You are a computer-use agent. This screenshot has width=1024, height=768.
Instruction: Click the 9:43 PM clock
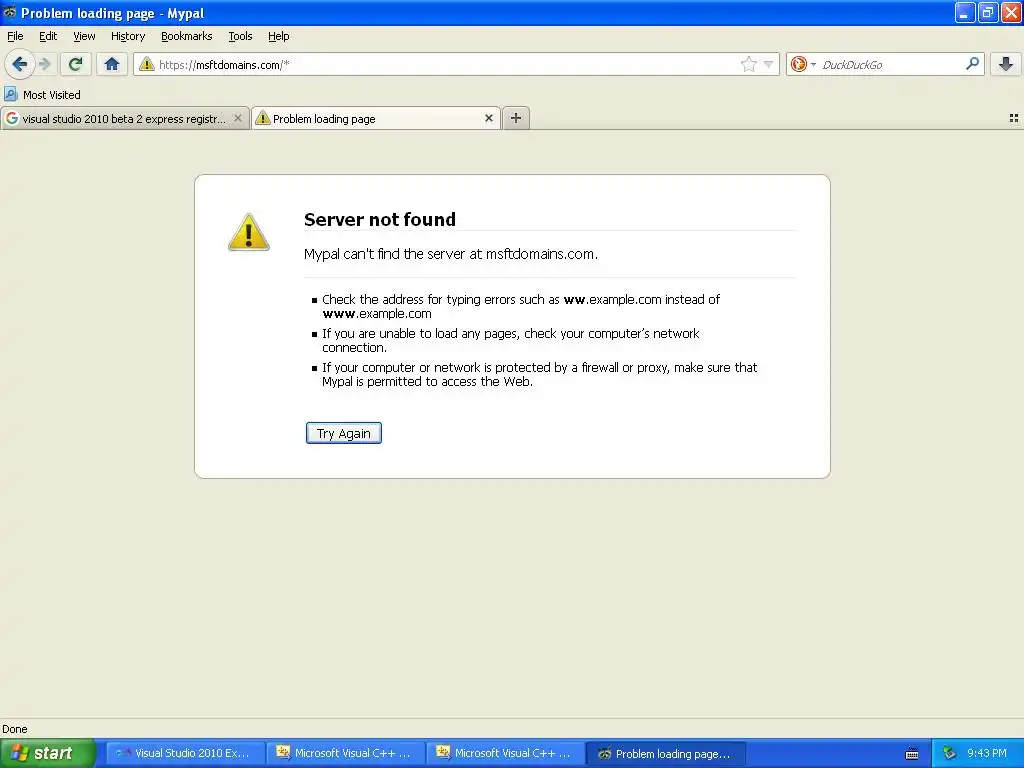pos(987,753)
